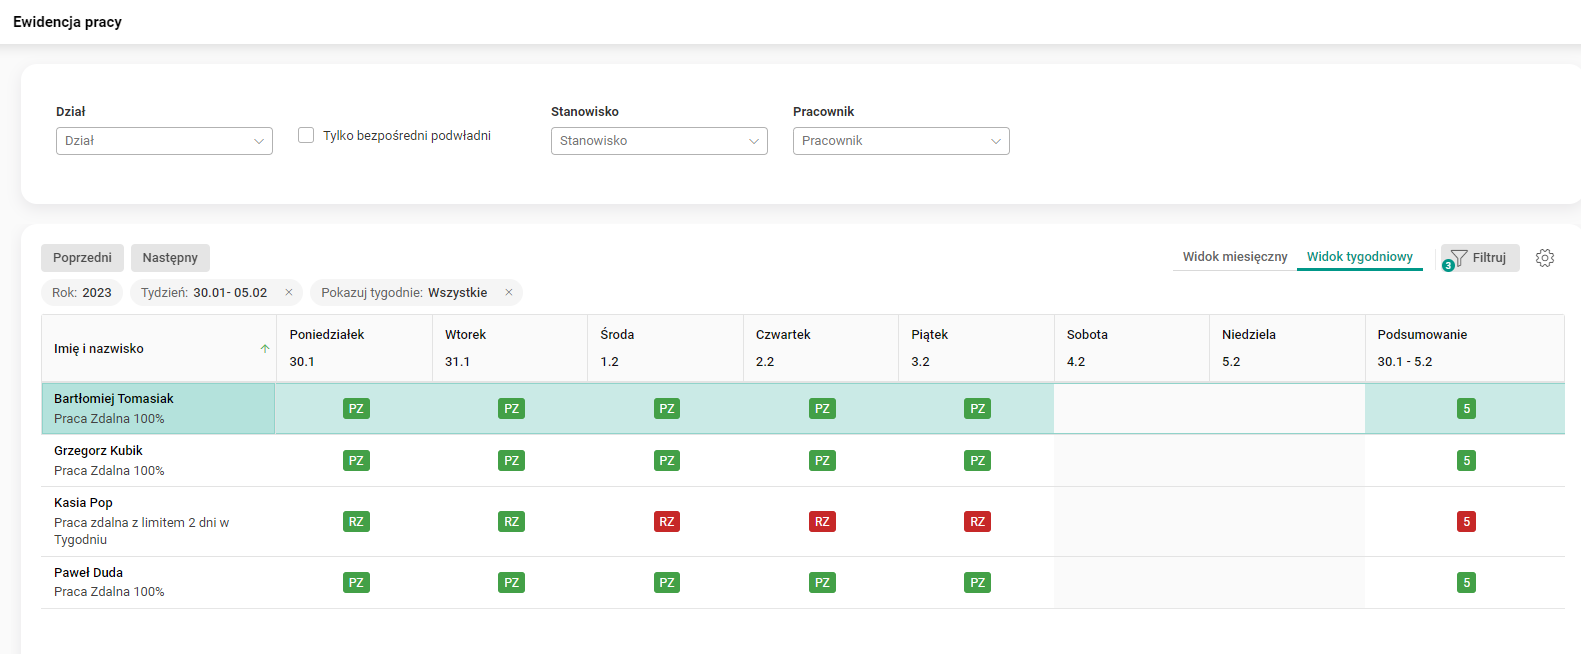Click Paweł Duda's PZ badge on Piątek
Viewport: 1581px width, 654px height.
click(977, 583)
